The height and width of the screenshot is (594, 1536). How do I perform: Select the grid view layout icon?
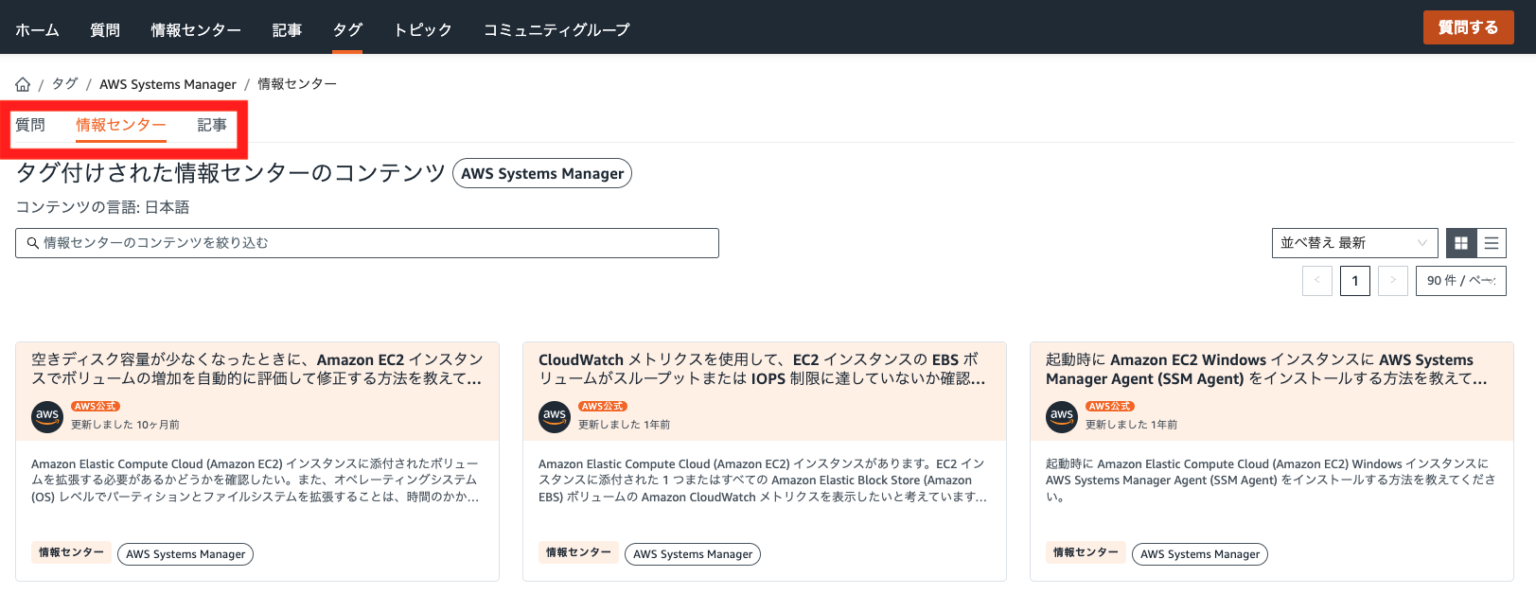1460,242
